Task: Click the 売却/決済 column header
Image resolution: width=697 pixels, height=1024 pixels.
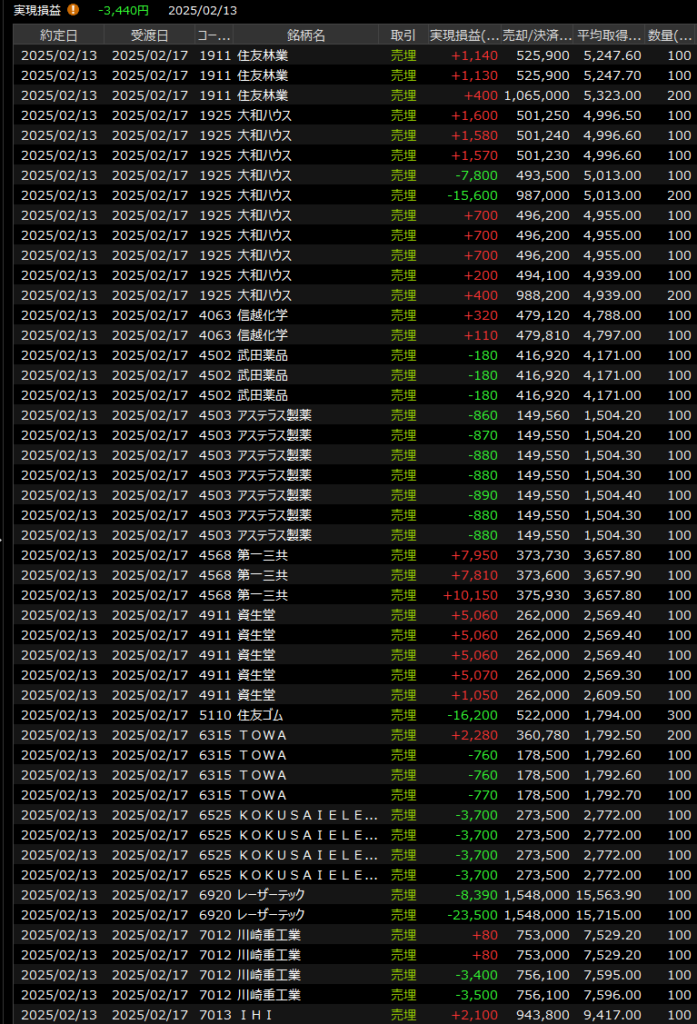Action: (x=537, y=35)
